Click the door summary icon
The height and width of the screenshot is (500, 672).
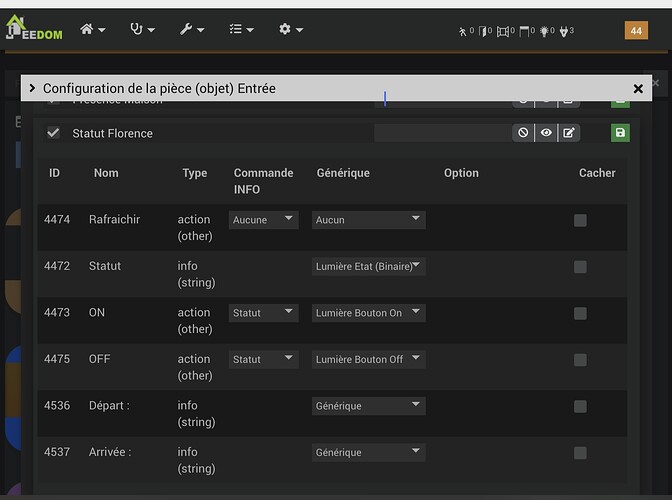click(x=485, y=31)
